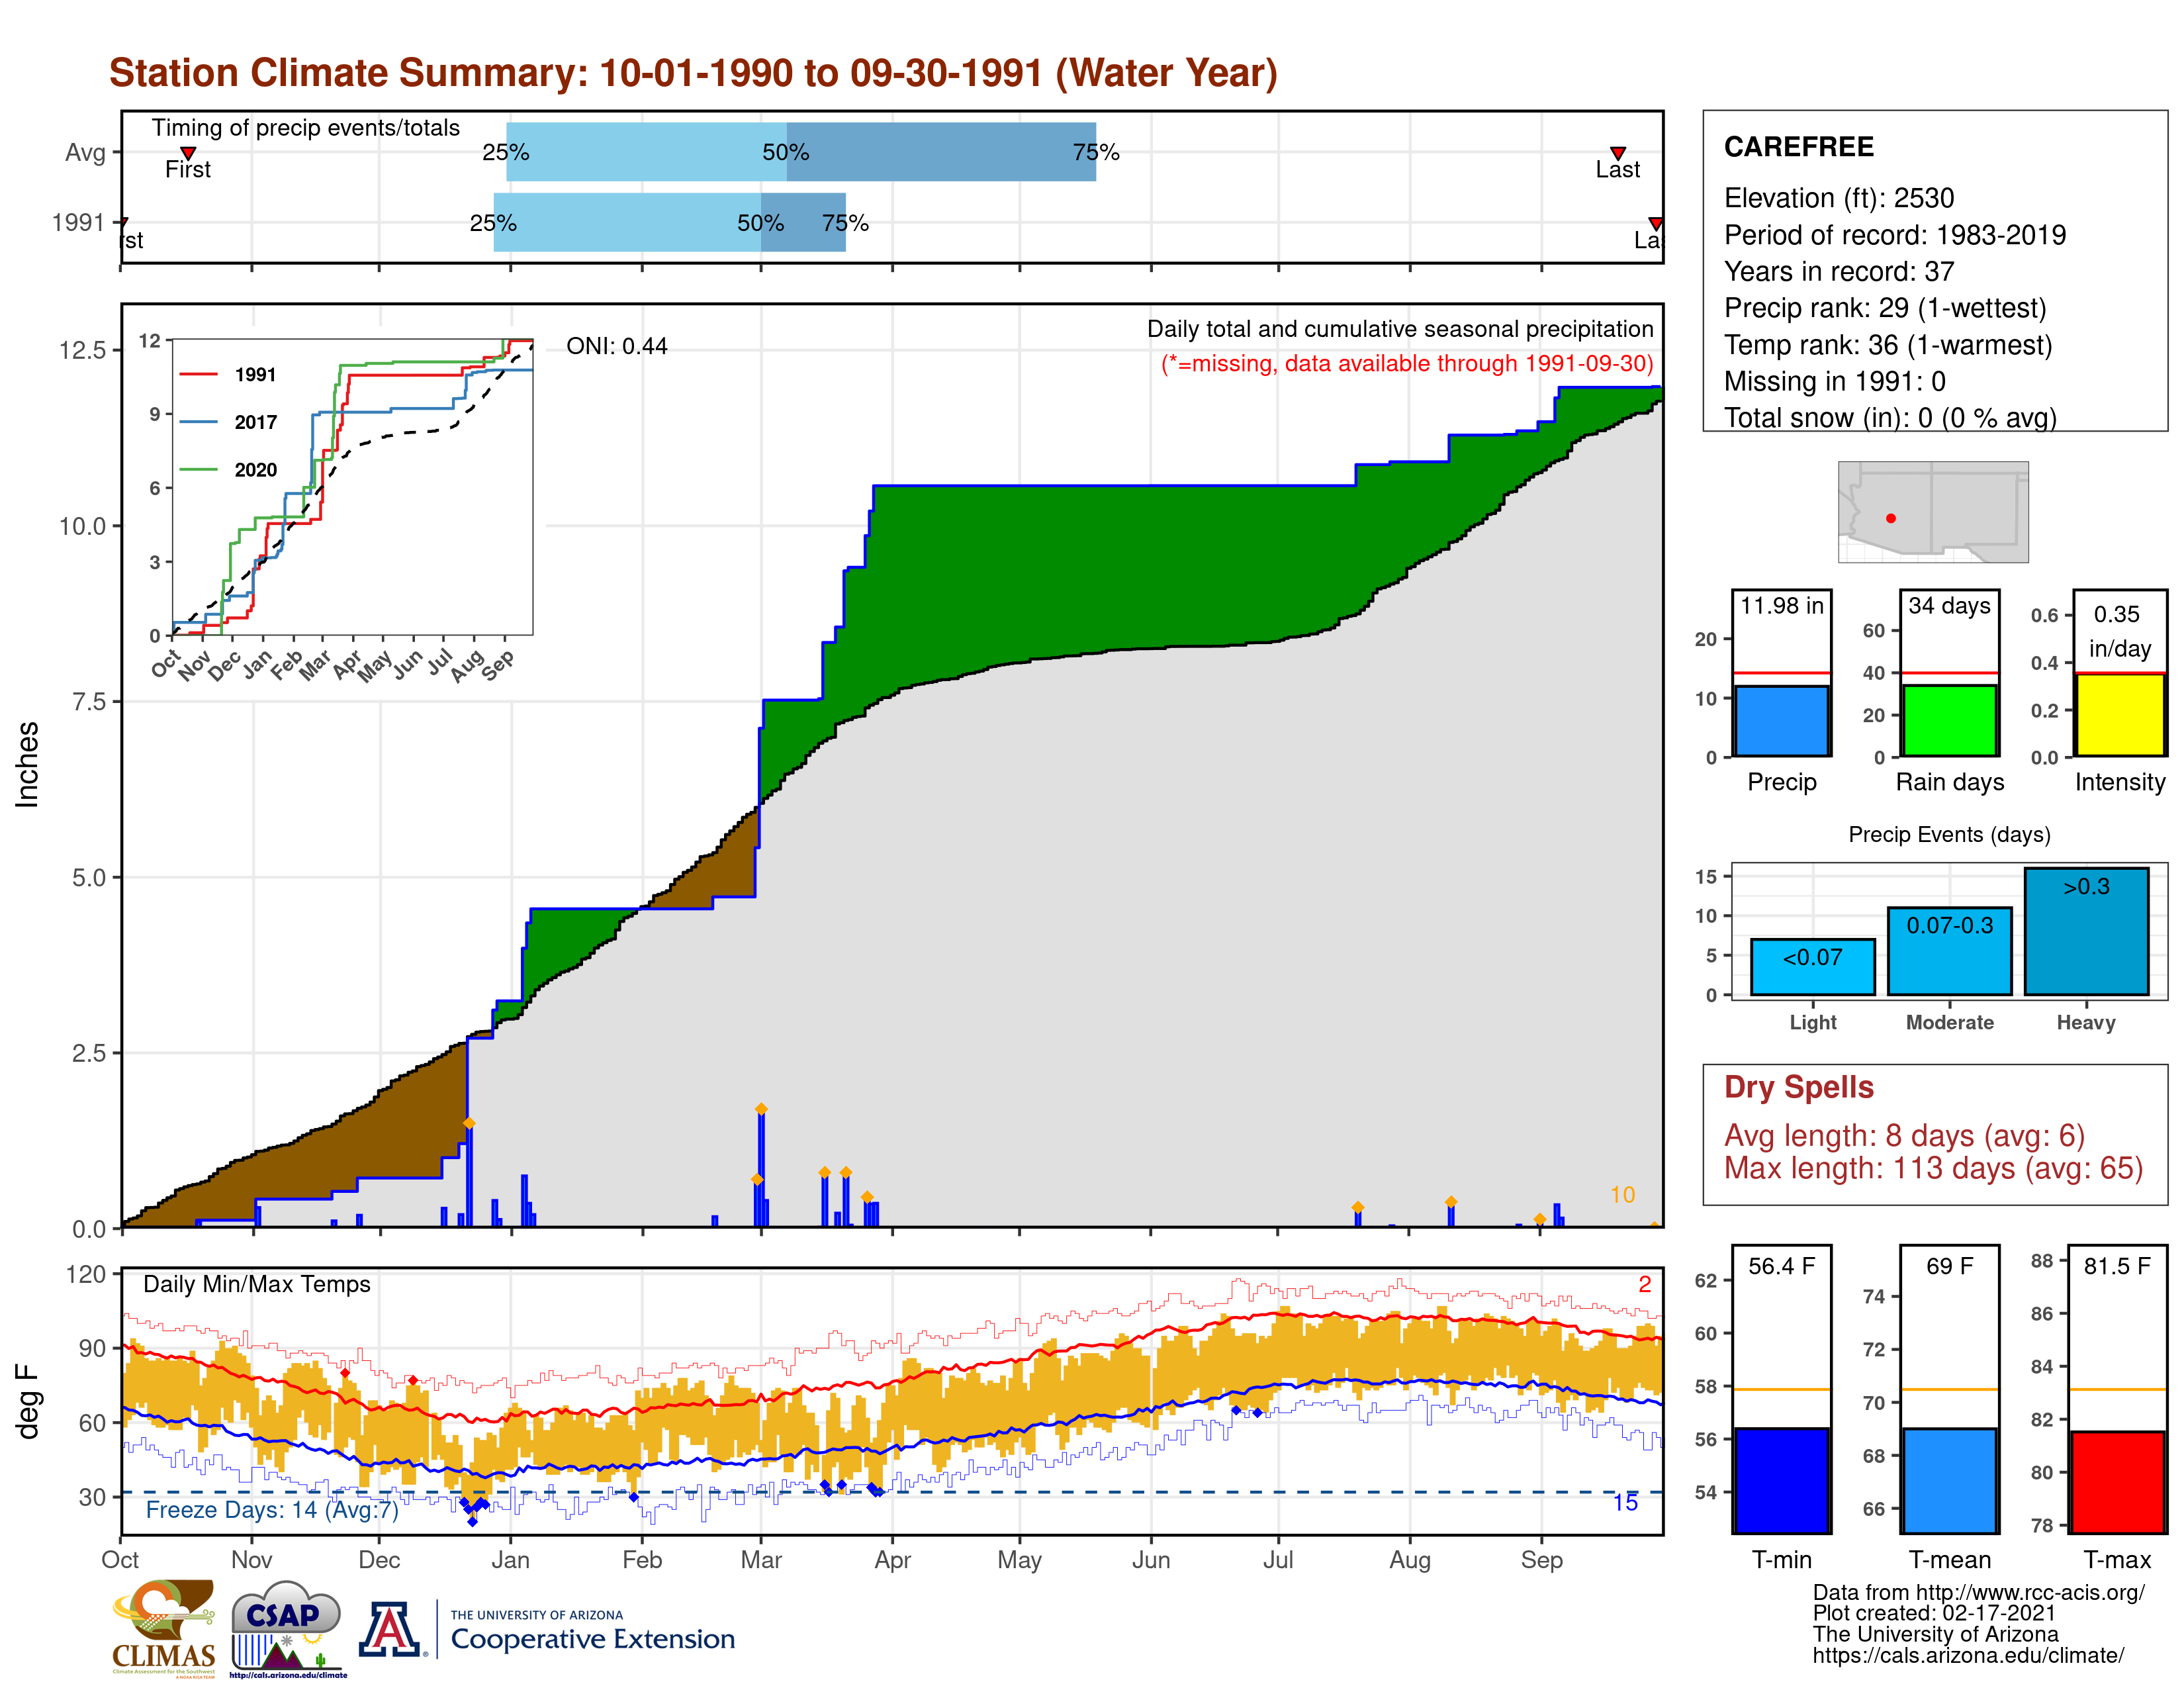Image resolution: width=2184 pixels, height=1688 pixels.
Task: Click the Avg 50% timing label
Action: click(x=785, y=152)
